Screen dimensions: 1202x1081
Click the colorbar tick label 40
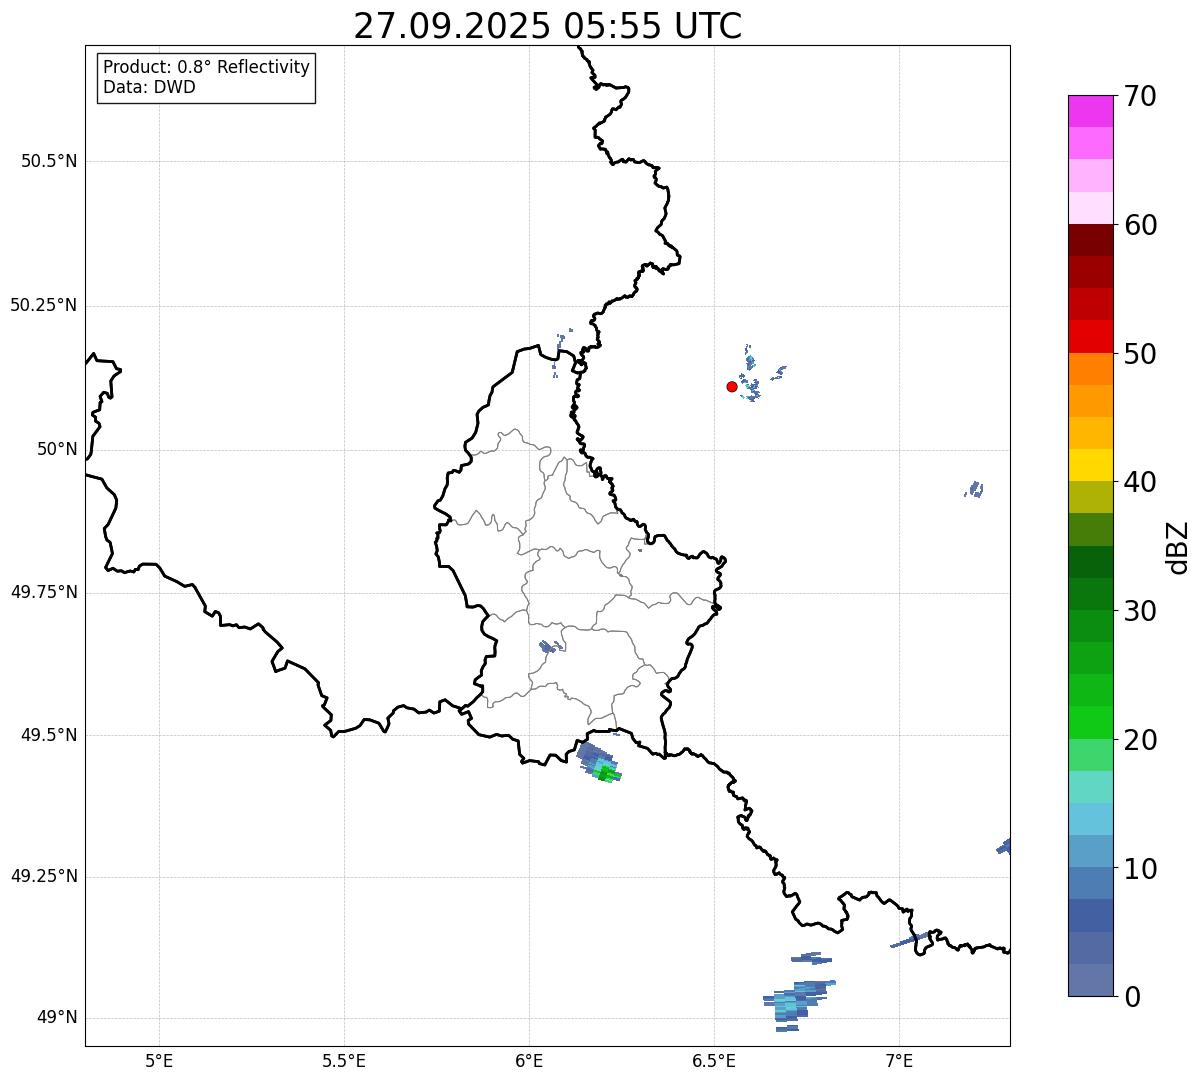[1140, 482]
